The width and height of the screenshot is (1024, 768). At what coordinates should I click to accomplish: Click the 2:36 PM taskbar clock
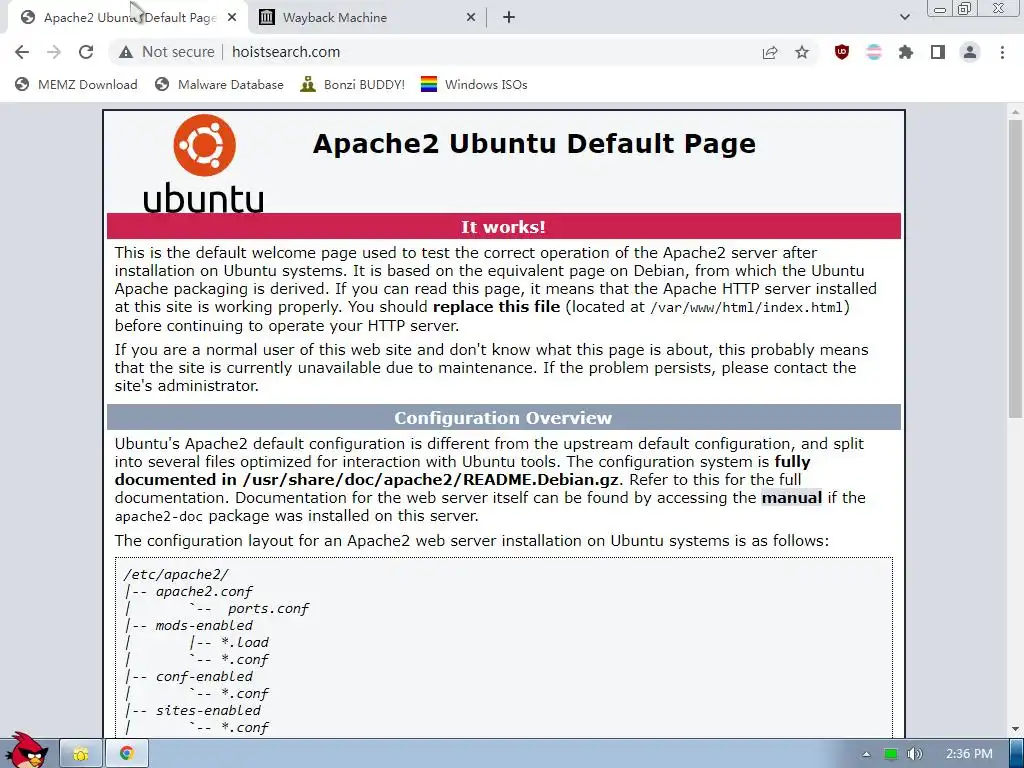969,754
